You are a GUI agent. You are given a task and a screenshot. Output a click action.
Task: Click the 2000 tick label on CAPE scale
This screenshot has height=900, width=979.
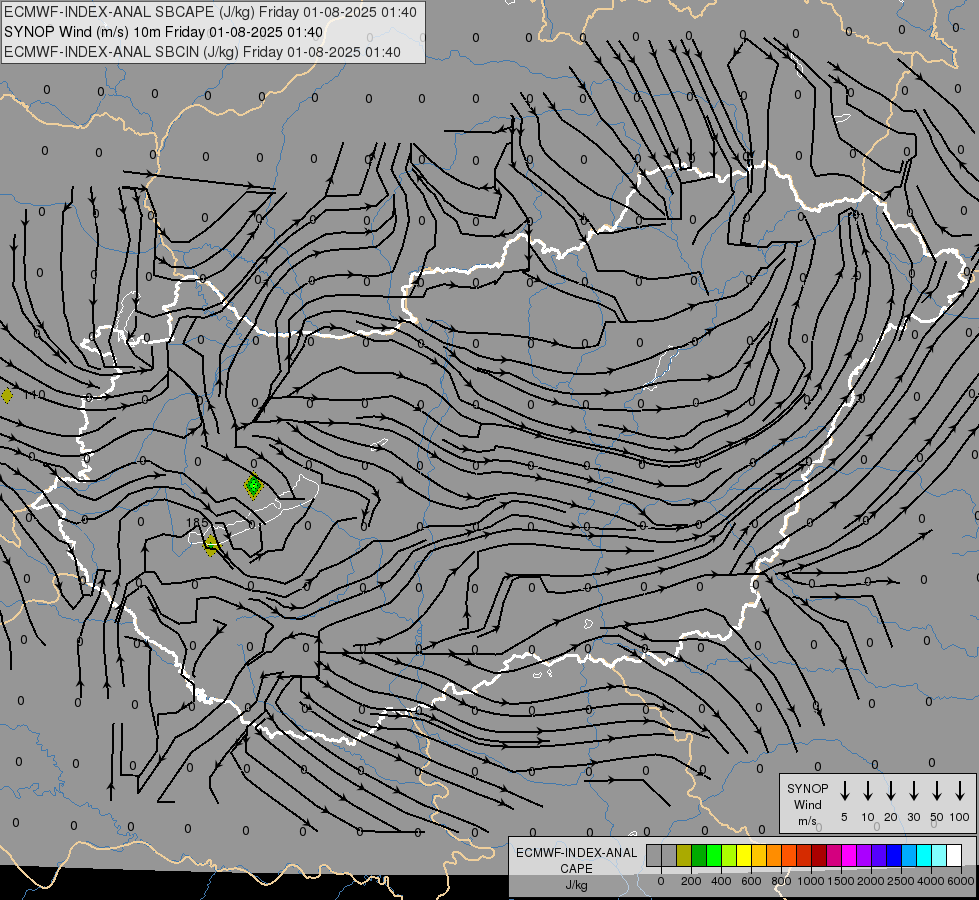[870, 881]
